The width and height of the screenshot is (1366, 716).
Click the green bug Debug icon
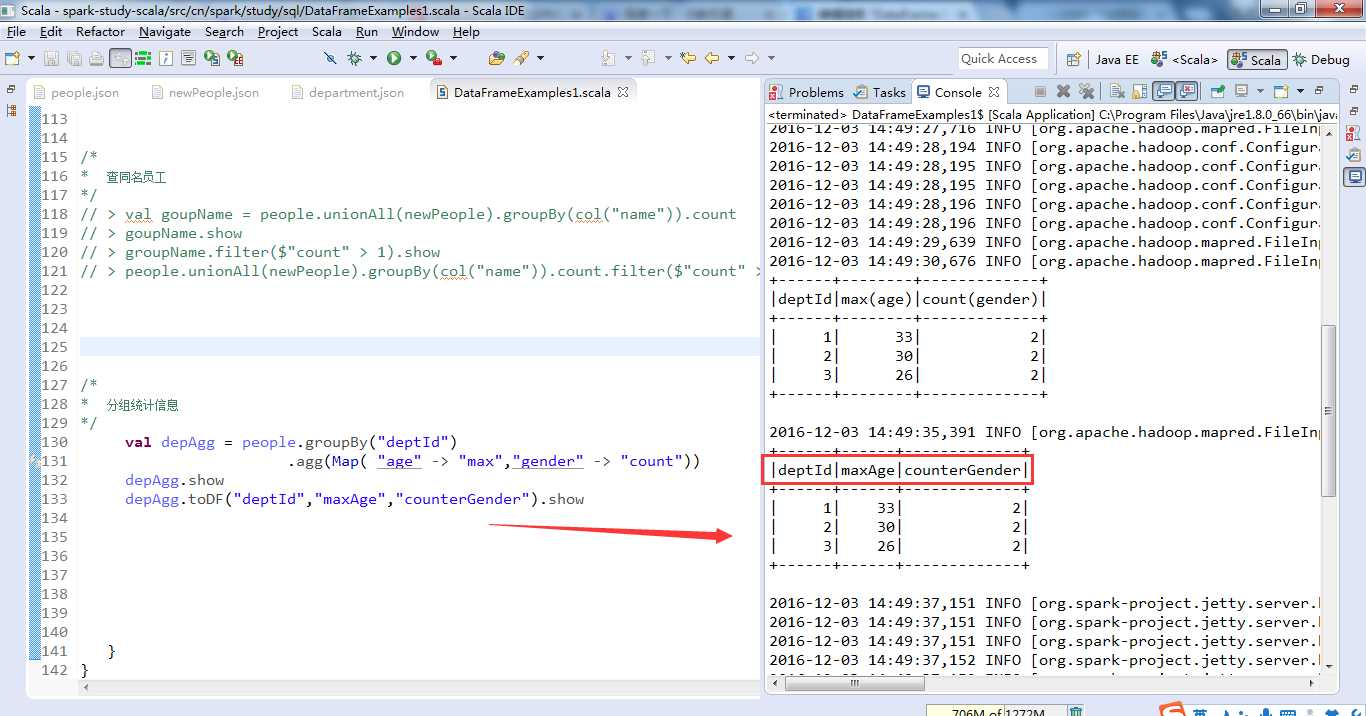click(354, 58)
